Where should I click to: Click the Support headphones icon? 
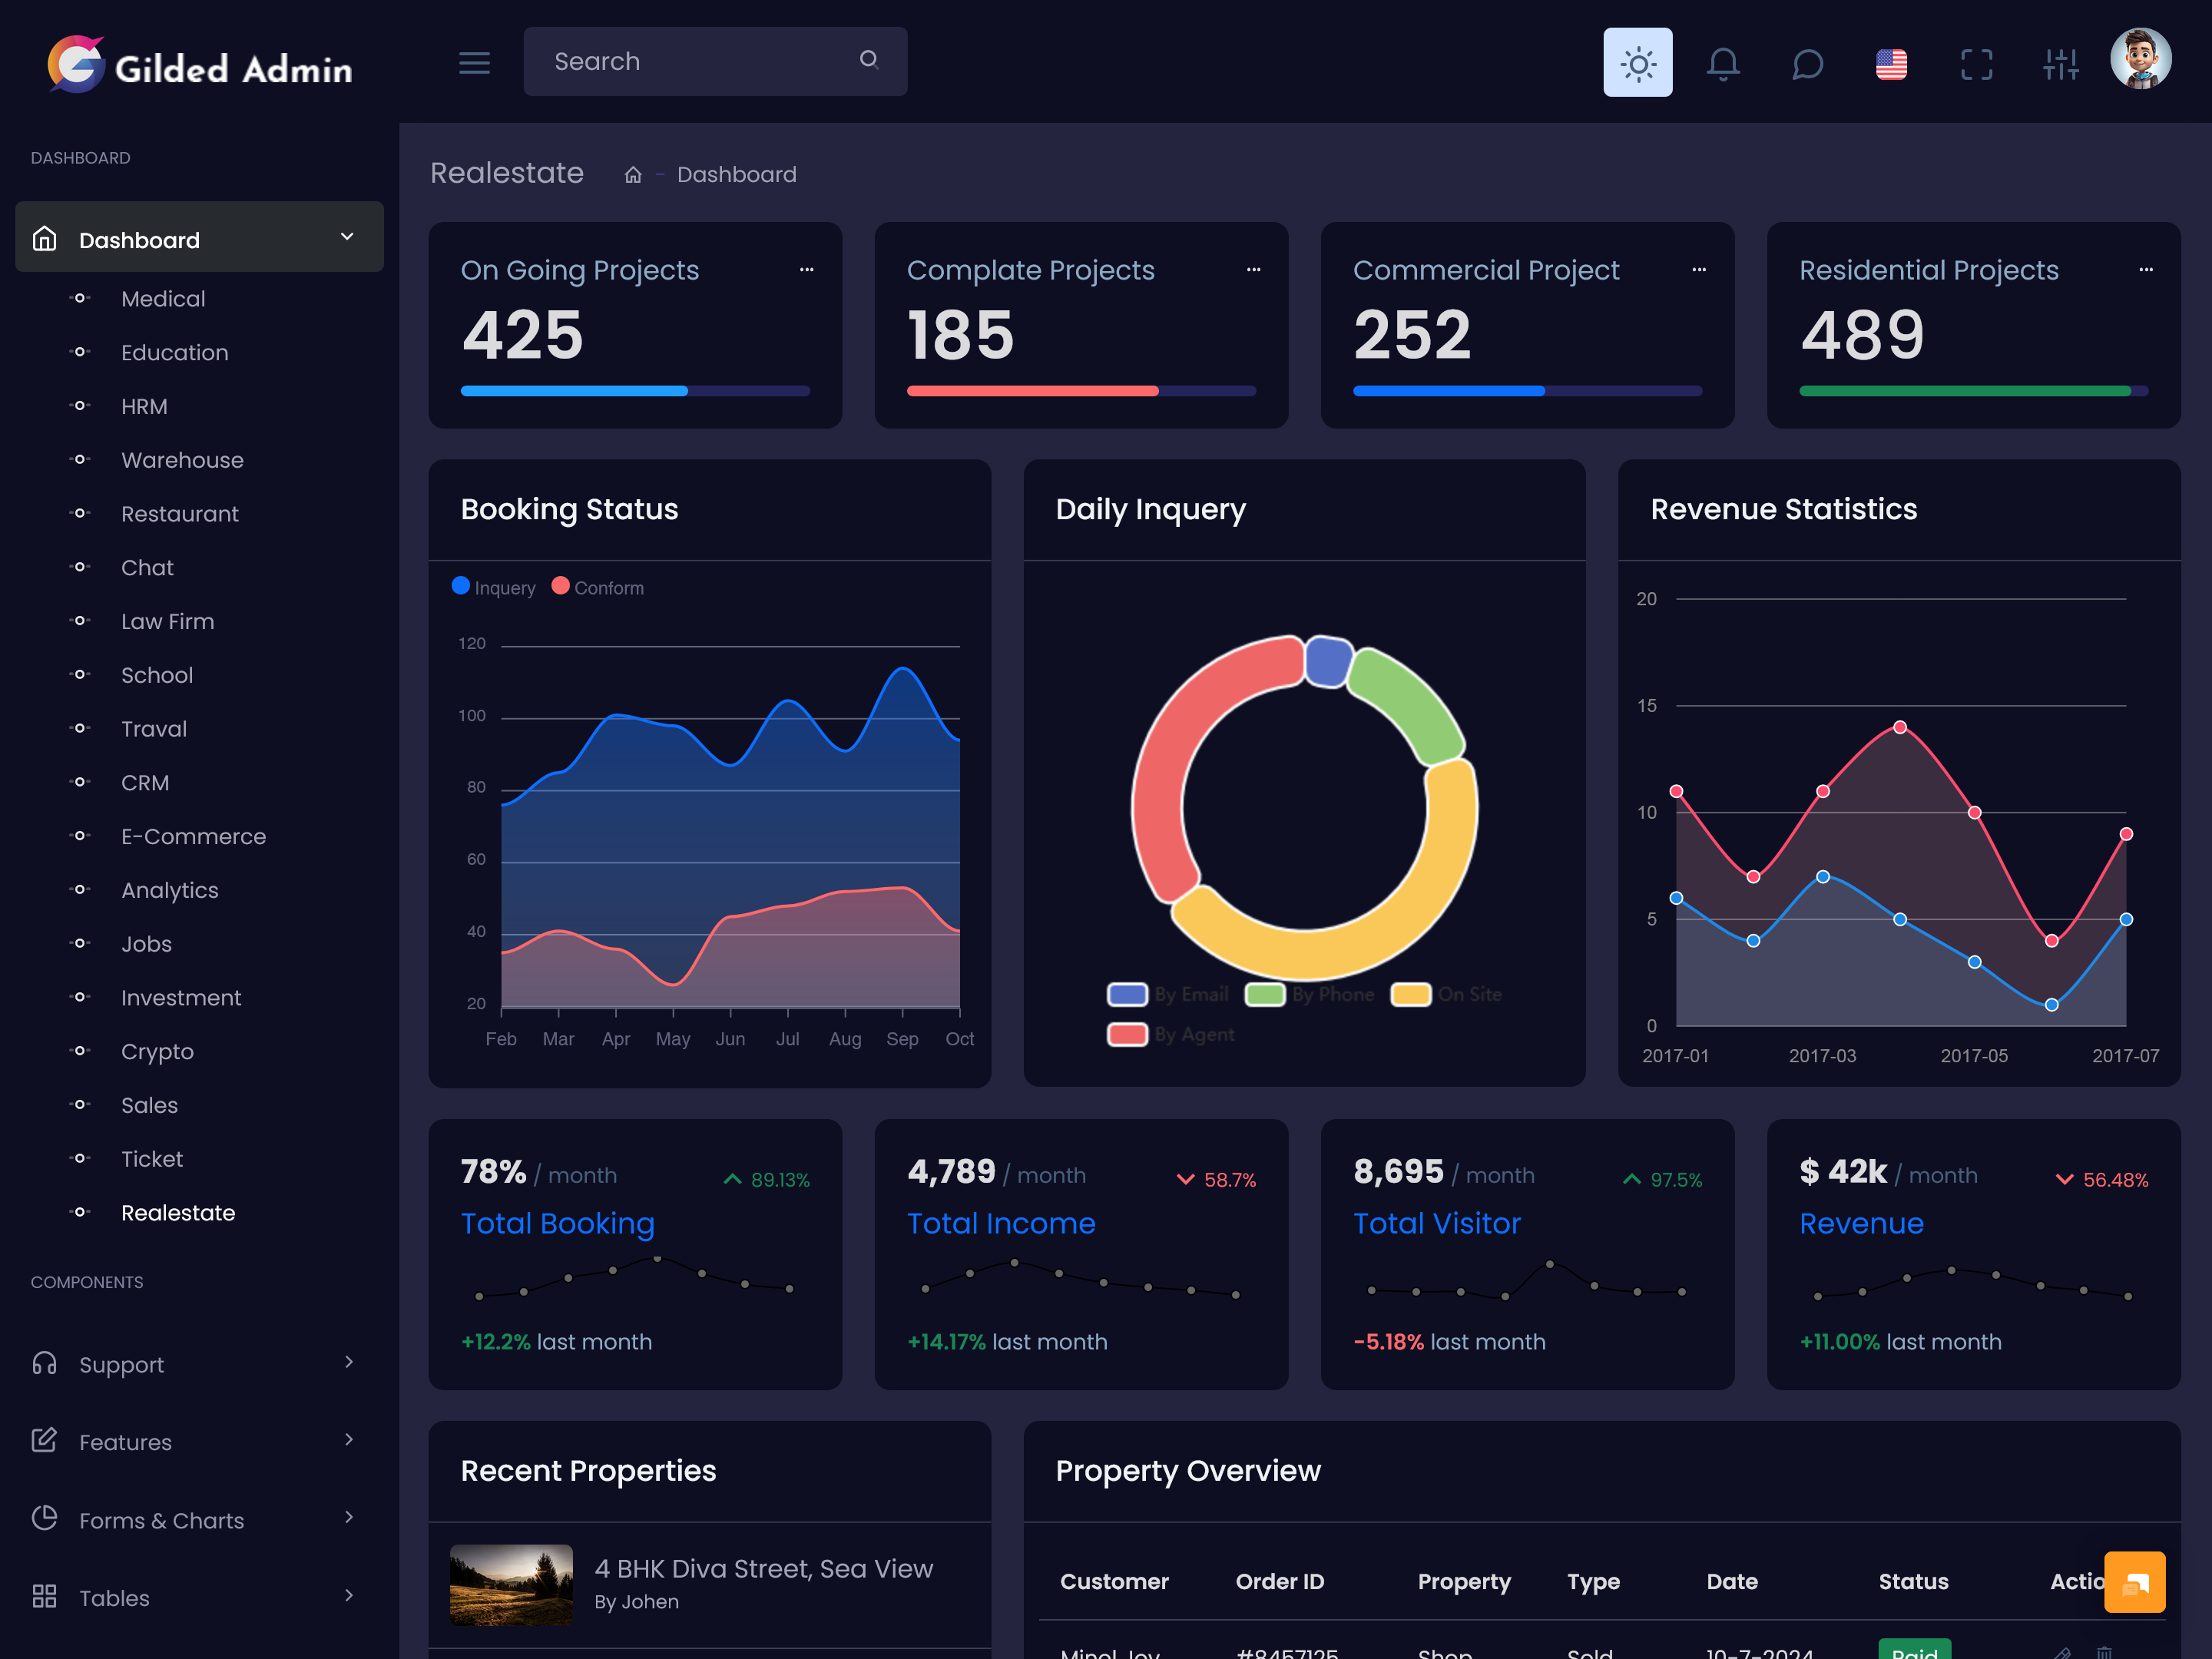[x=44, y=1363]
